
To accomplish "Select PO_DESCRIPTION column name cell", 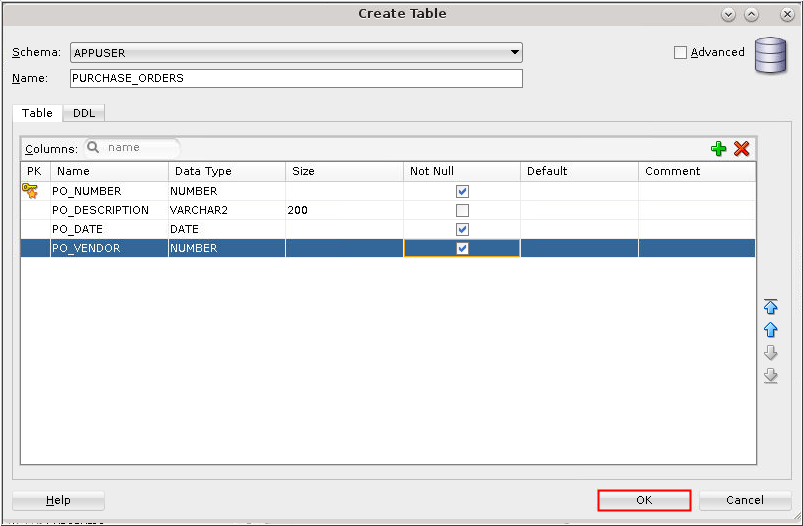I will click(x=109, y=210).
